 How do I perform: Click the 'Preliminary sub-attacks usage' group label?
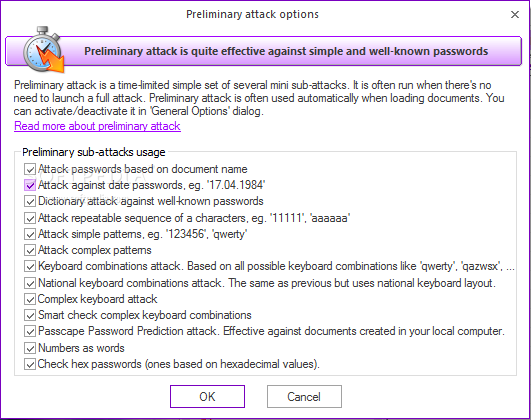coord(94,152)
